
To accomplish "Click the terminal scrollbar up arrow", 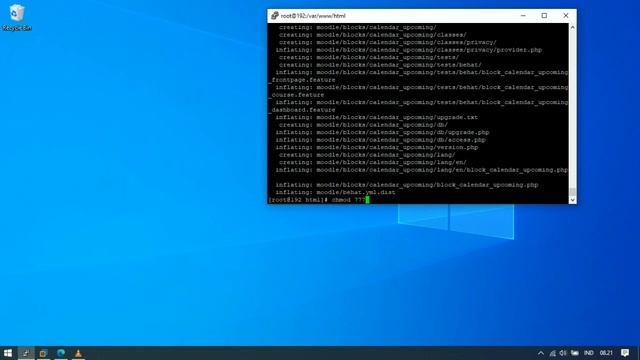I will tap(572, 27).
